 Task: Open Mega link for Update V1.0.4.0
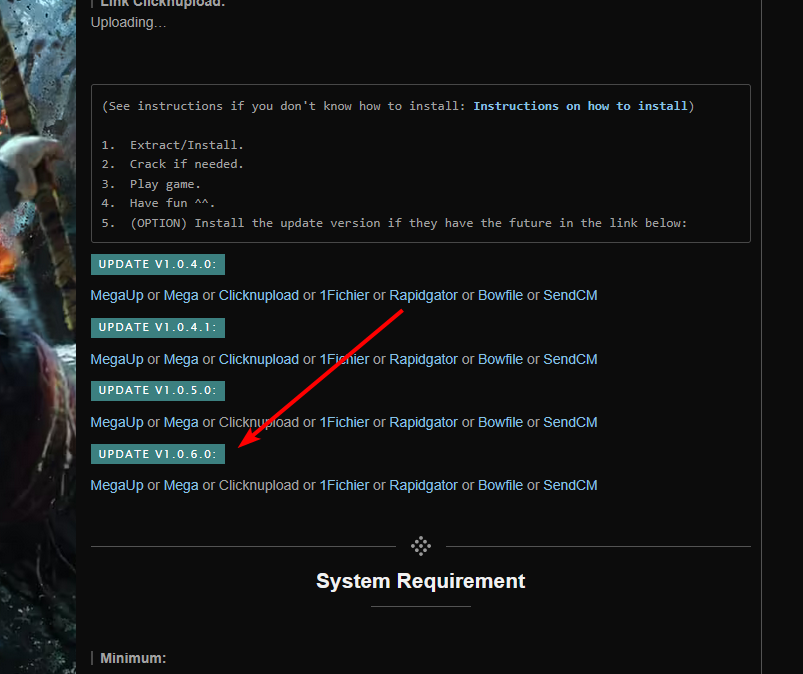click(x=181, y=296)
